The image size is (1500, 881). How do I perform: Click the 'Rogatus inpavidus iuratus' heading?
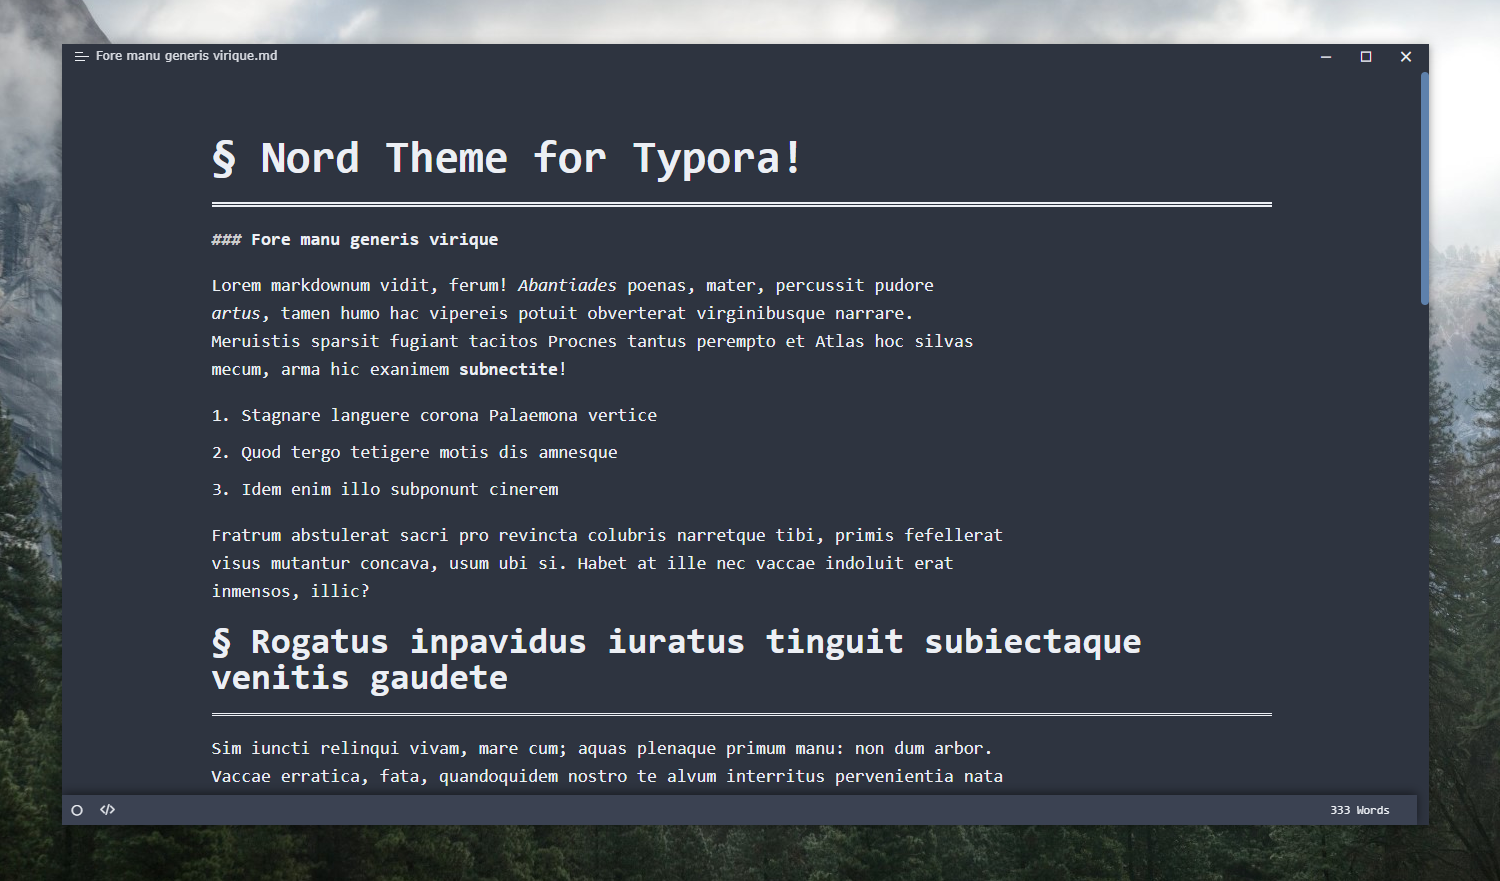pyautogui.click(x=676, y=660)
